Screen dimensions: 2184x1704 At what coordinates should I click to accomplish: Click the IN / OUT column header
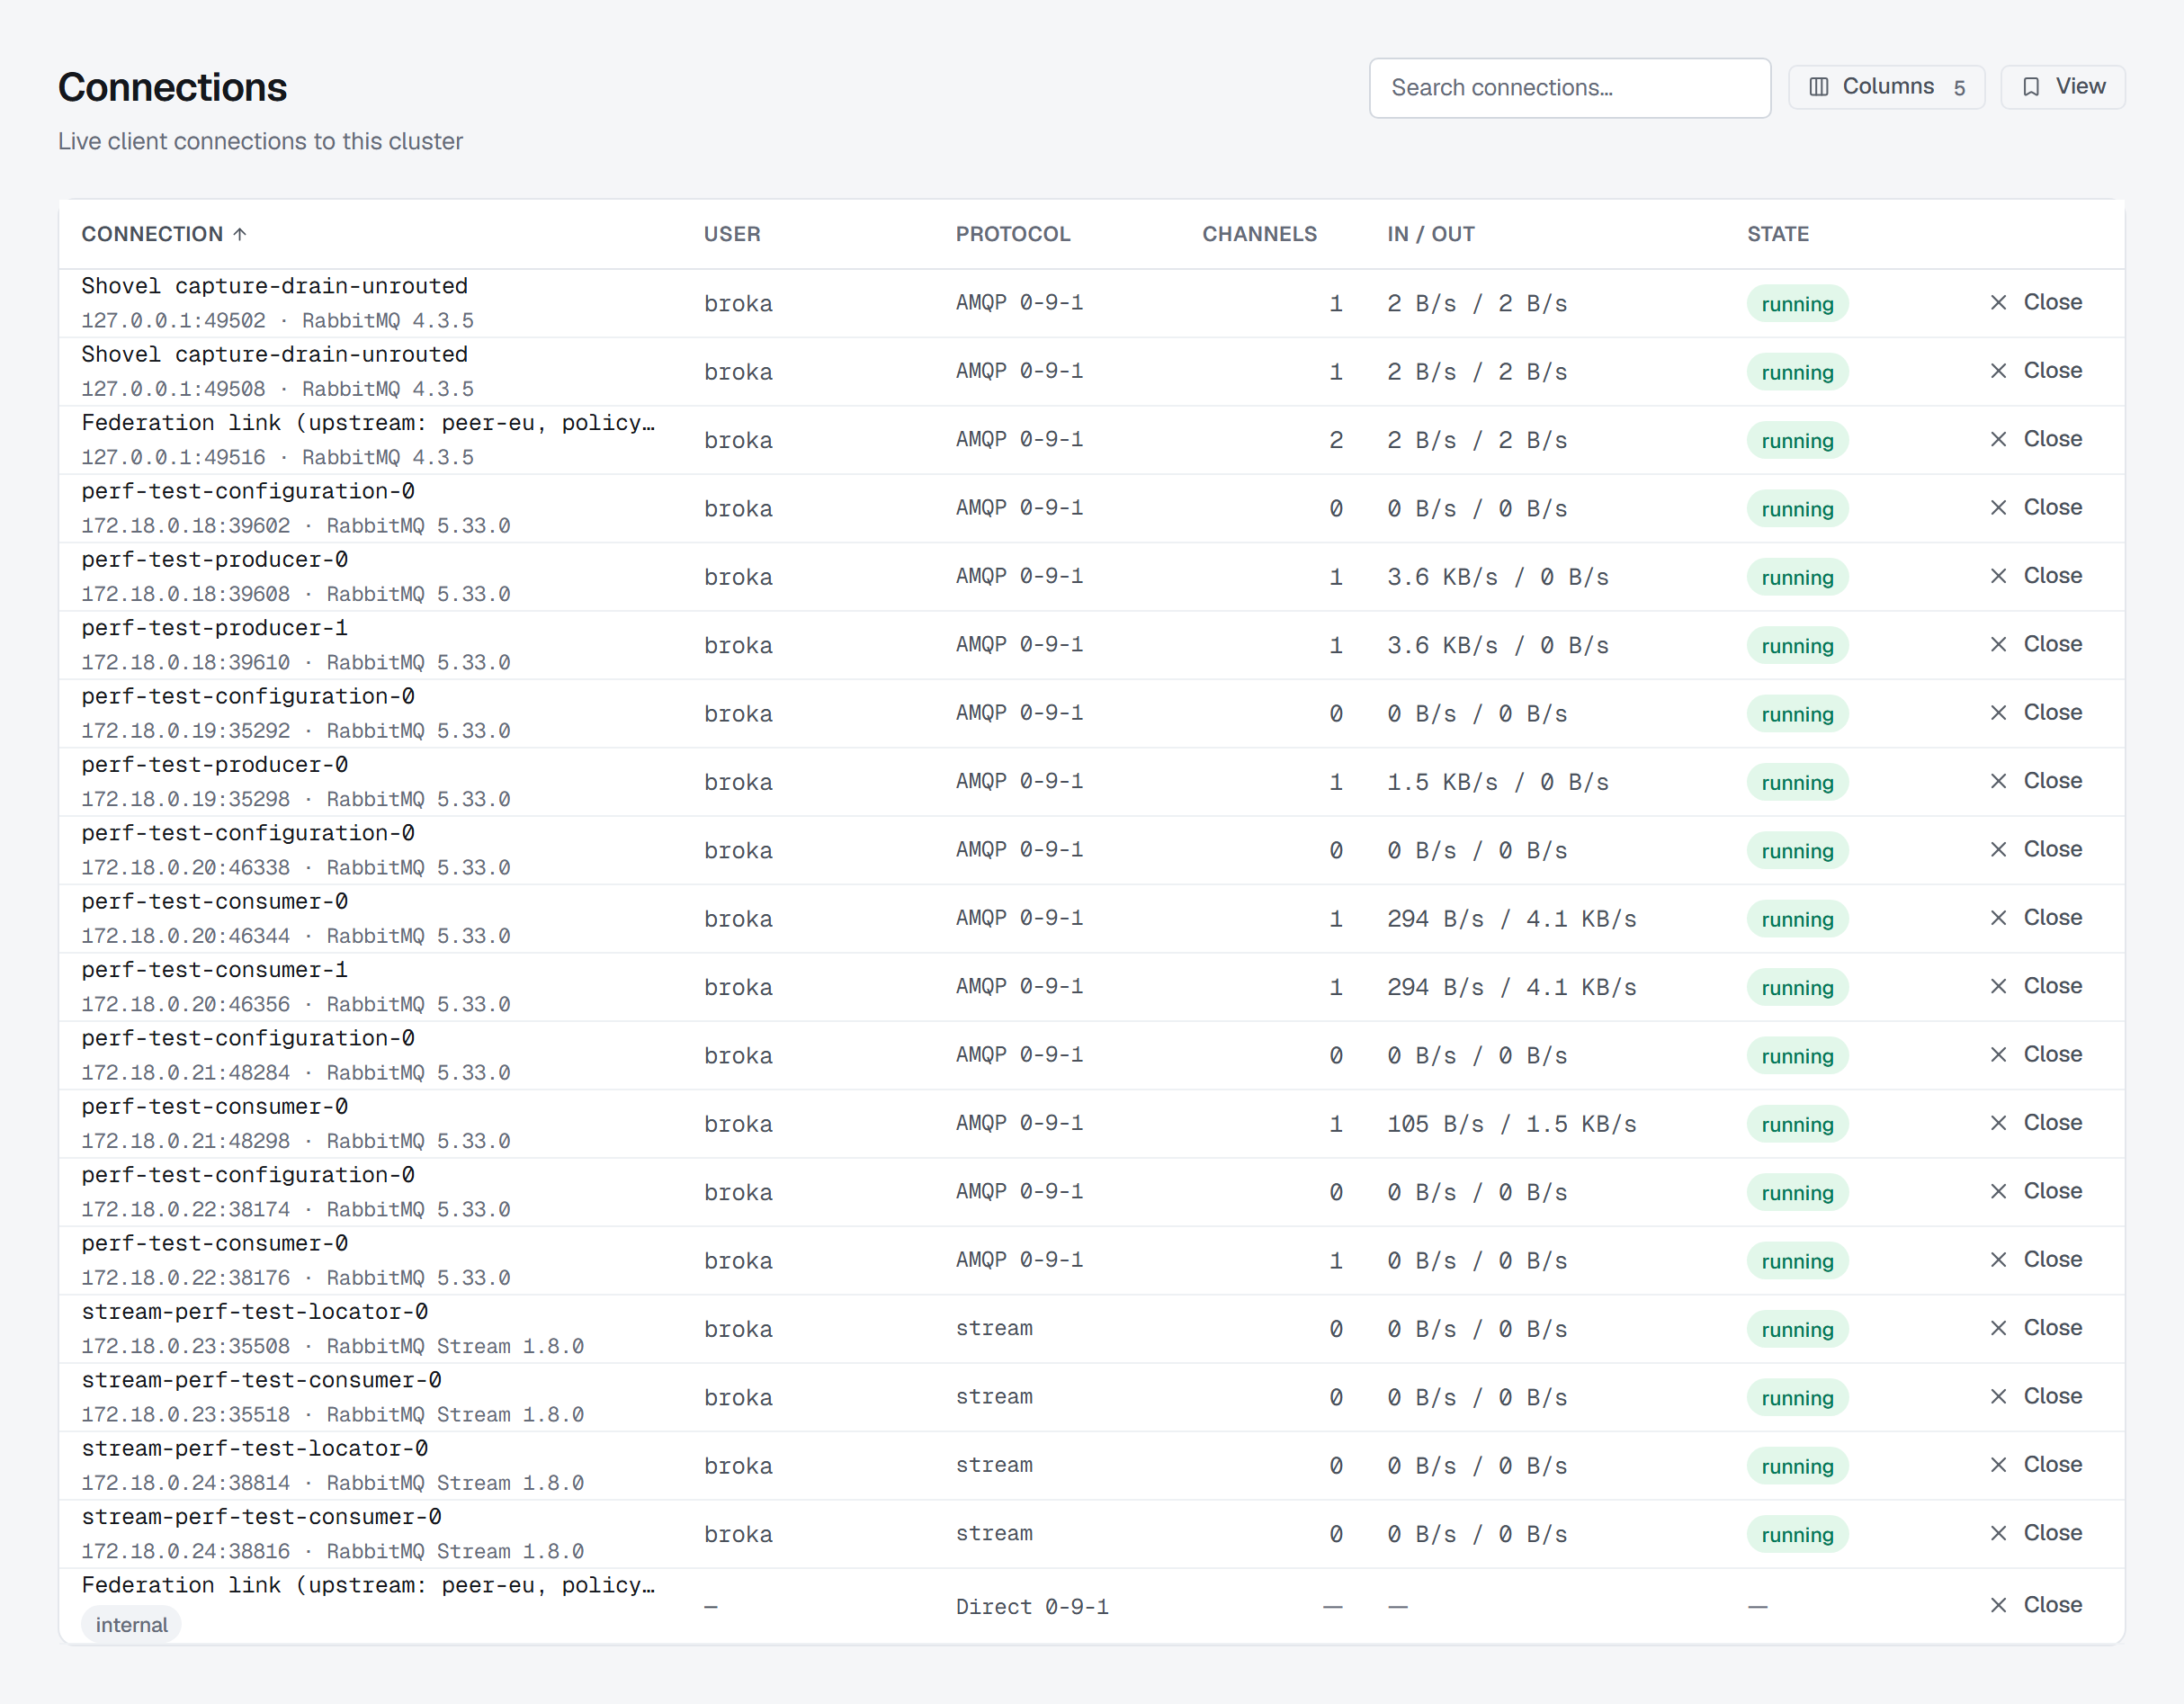pos(1430,234)
